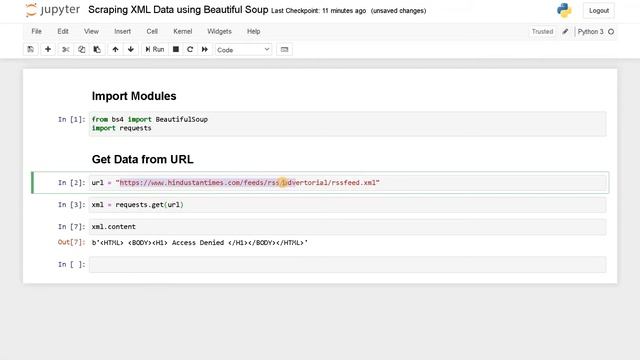Viewport: 640px width, 360px height.
Task: Select the Get Data from URL heading
Action: point(142,159)
